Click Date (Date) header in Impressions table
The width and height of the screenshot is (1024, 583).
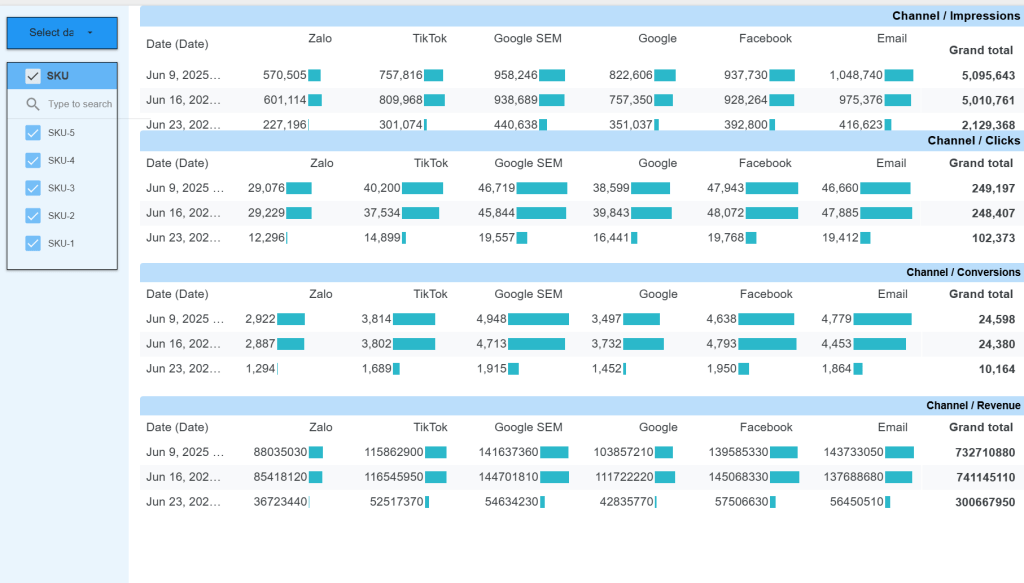click(177, 44)
